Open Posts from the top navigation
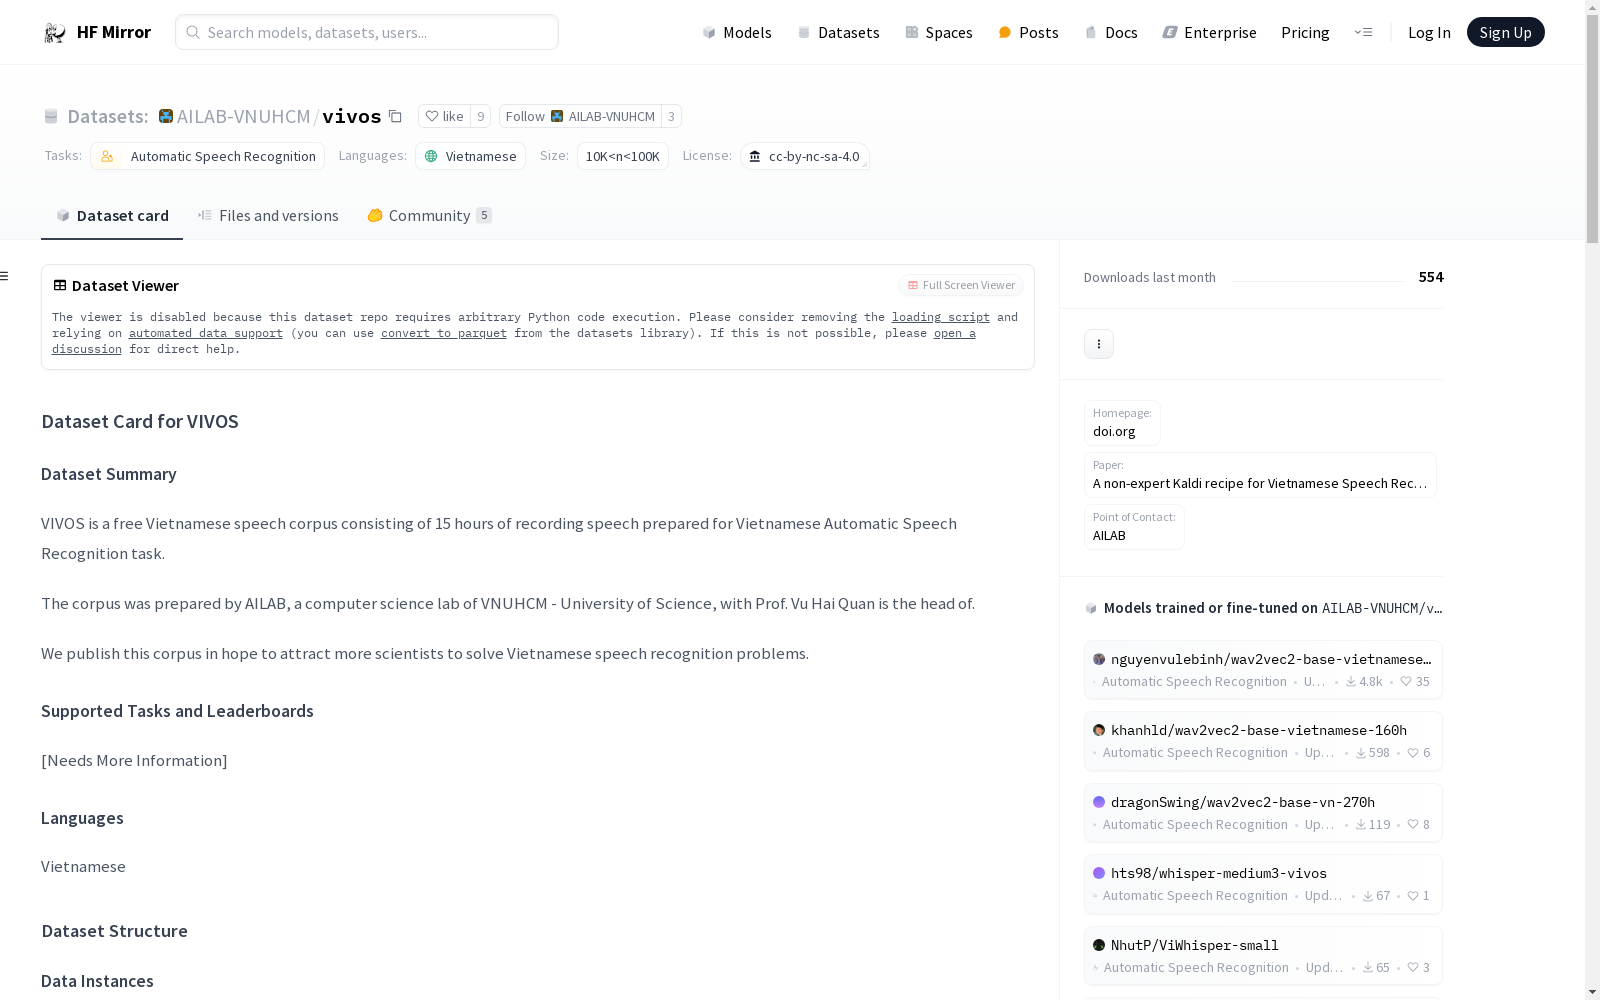 (1028, 32)
